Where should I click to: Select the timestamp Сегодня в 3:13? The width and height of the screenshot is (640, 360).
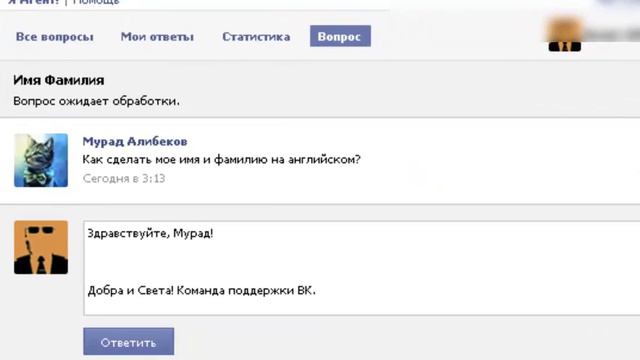(x=124, y=178)
